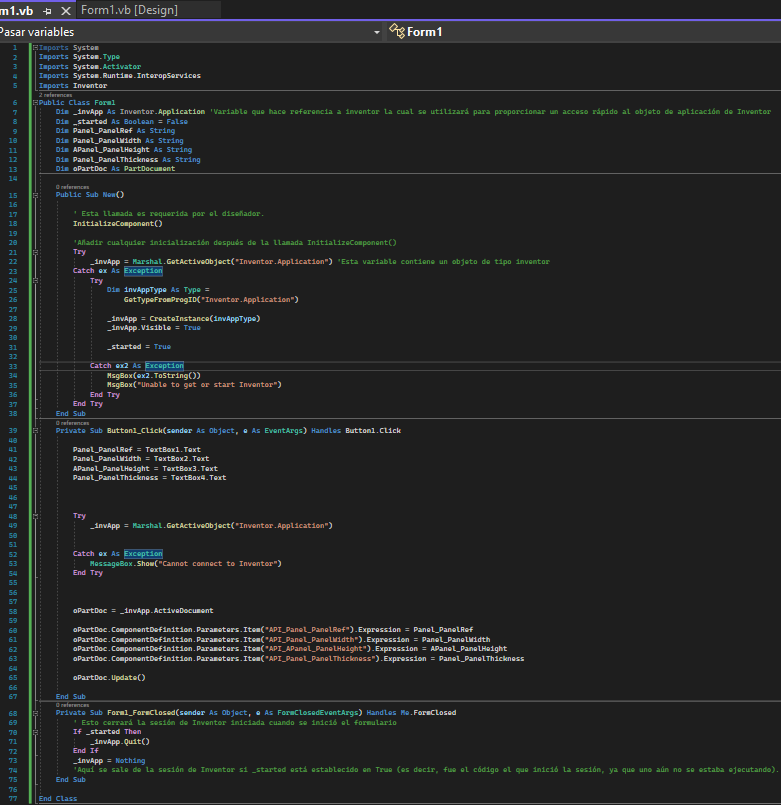Switch to the Form1.vb [Design] tab
The image size is (781, 805).
point(128,10)
